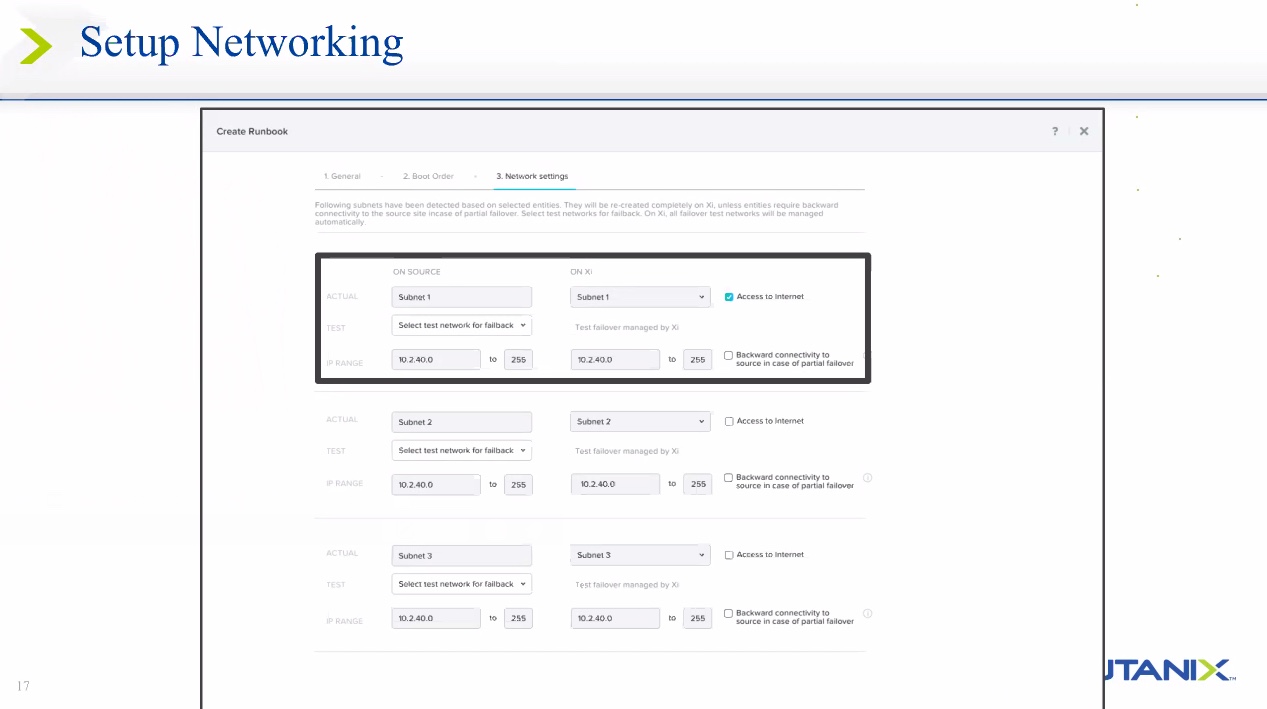Image resolution: width=1267 pixels, height=709 pixels.
Task: Click the Nutanix logo in the corner
Action: [x=1170, y=670]
